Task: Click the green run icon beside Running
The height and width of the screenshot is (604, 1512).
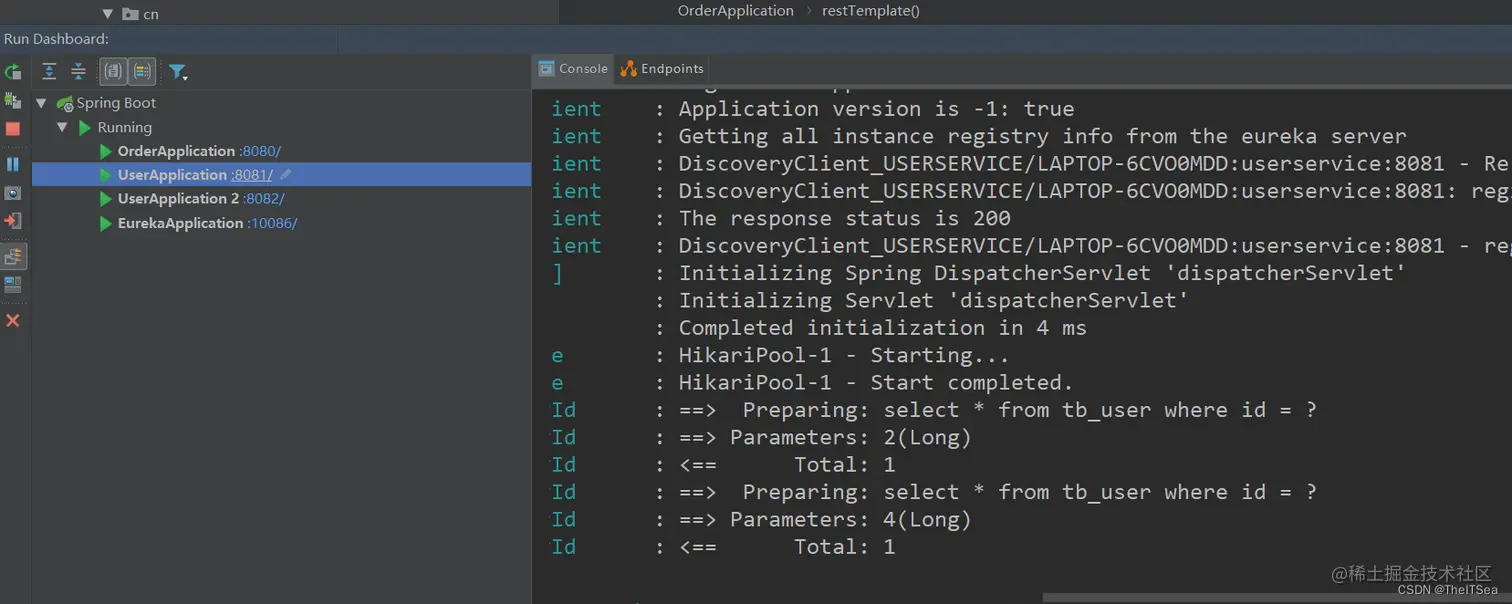Action: pyautogui.click(x=85, y=128)
